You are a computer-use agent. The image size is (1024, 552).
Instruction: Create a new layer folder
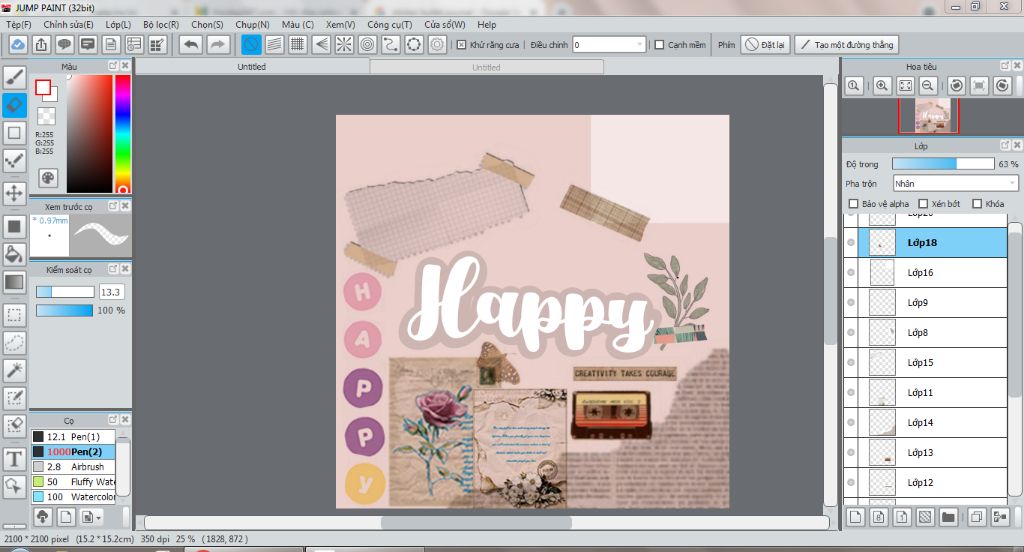(x=948, y=517)
